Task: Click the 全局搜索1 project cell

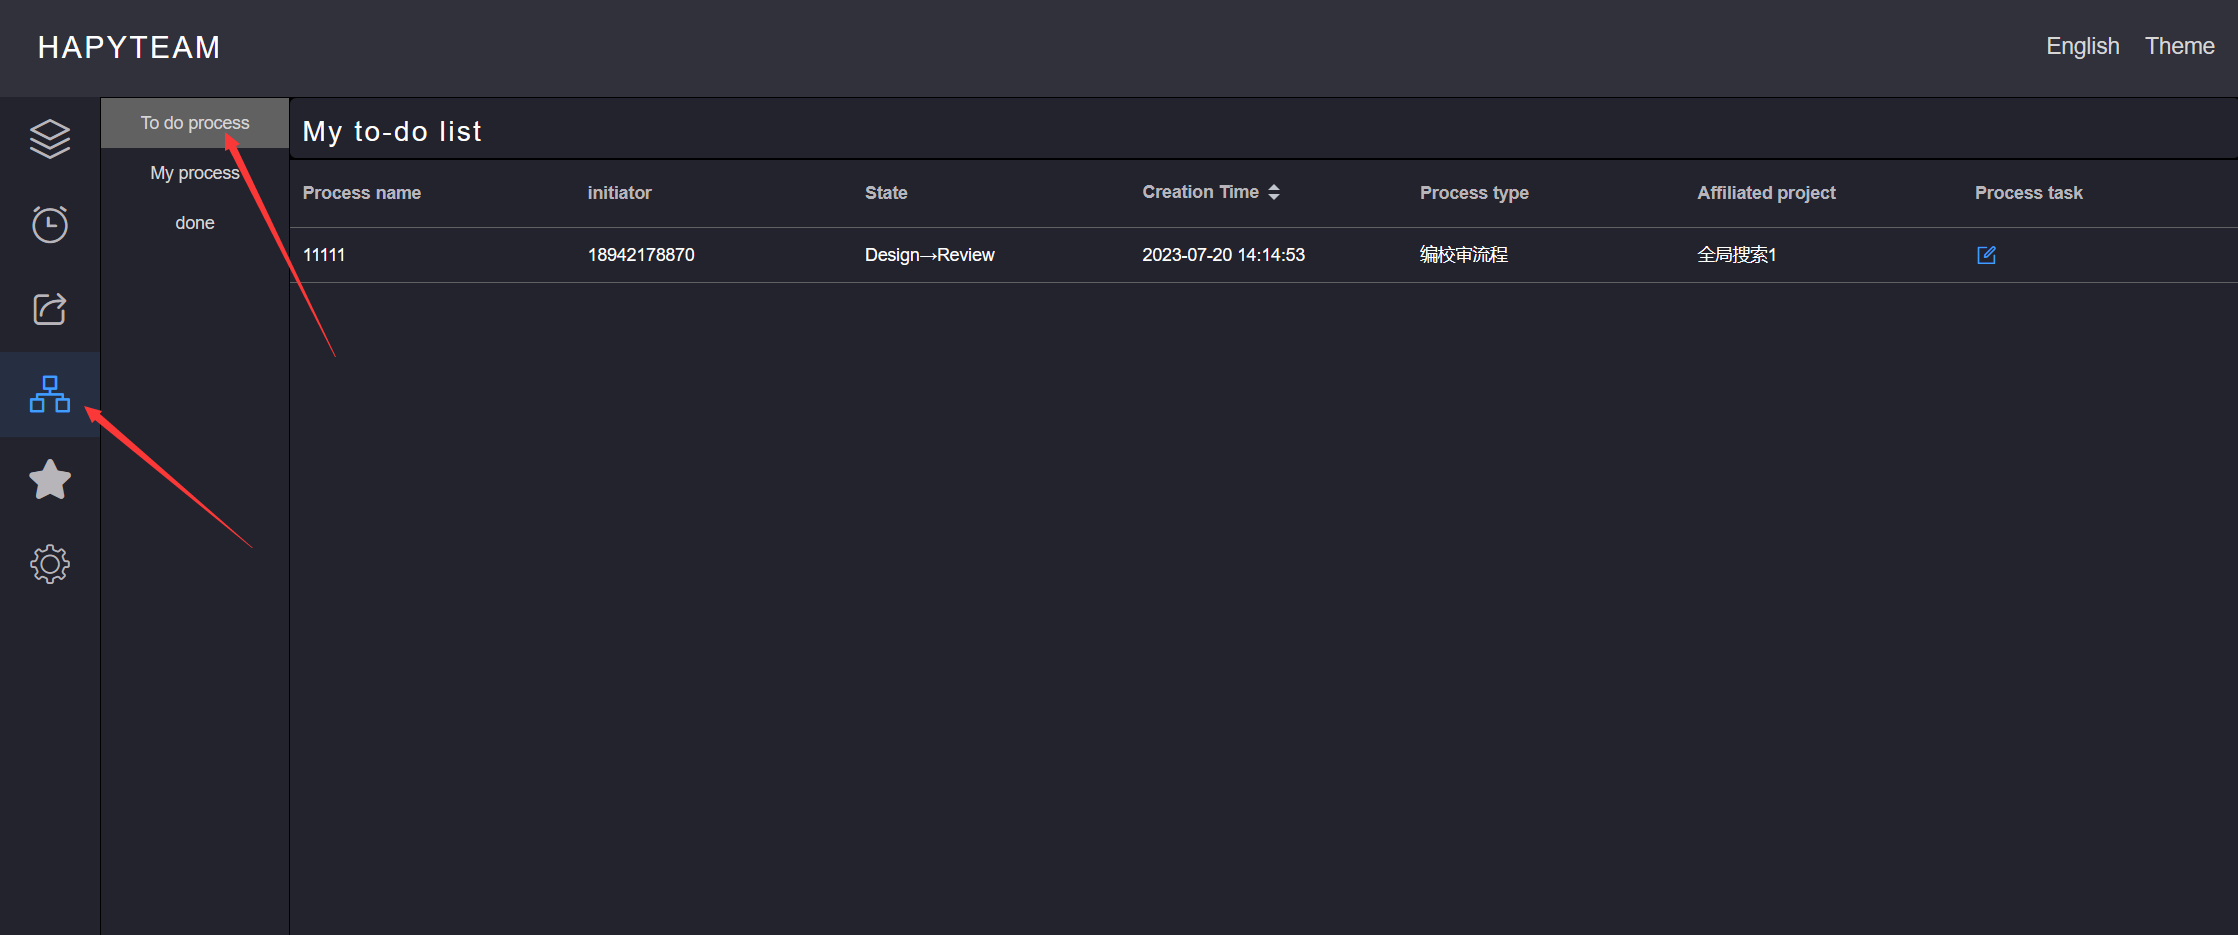Action: pos(1736,255)
